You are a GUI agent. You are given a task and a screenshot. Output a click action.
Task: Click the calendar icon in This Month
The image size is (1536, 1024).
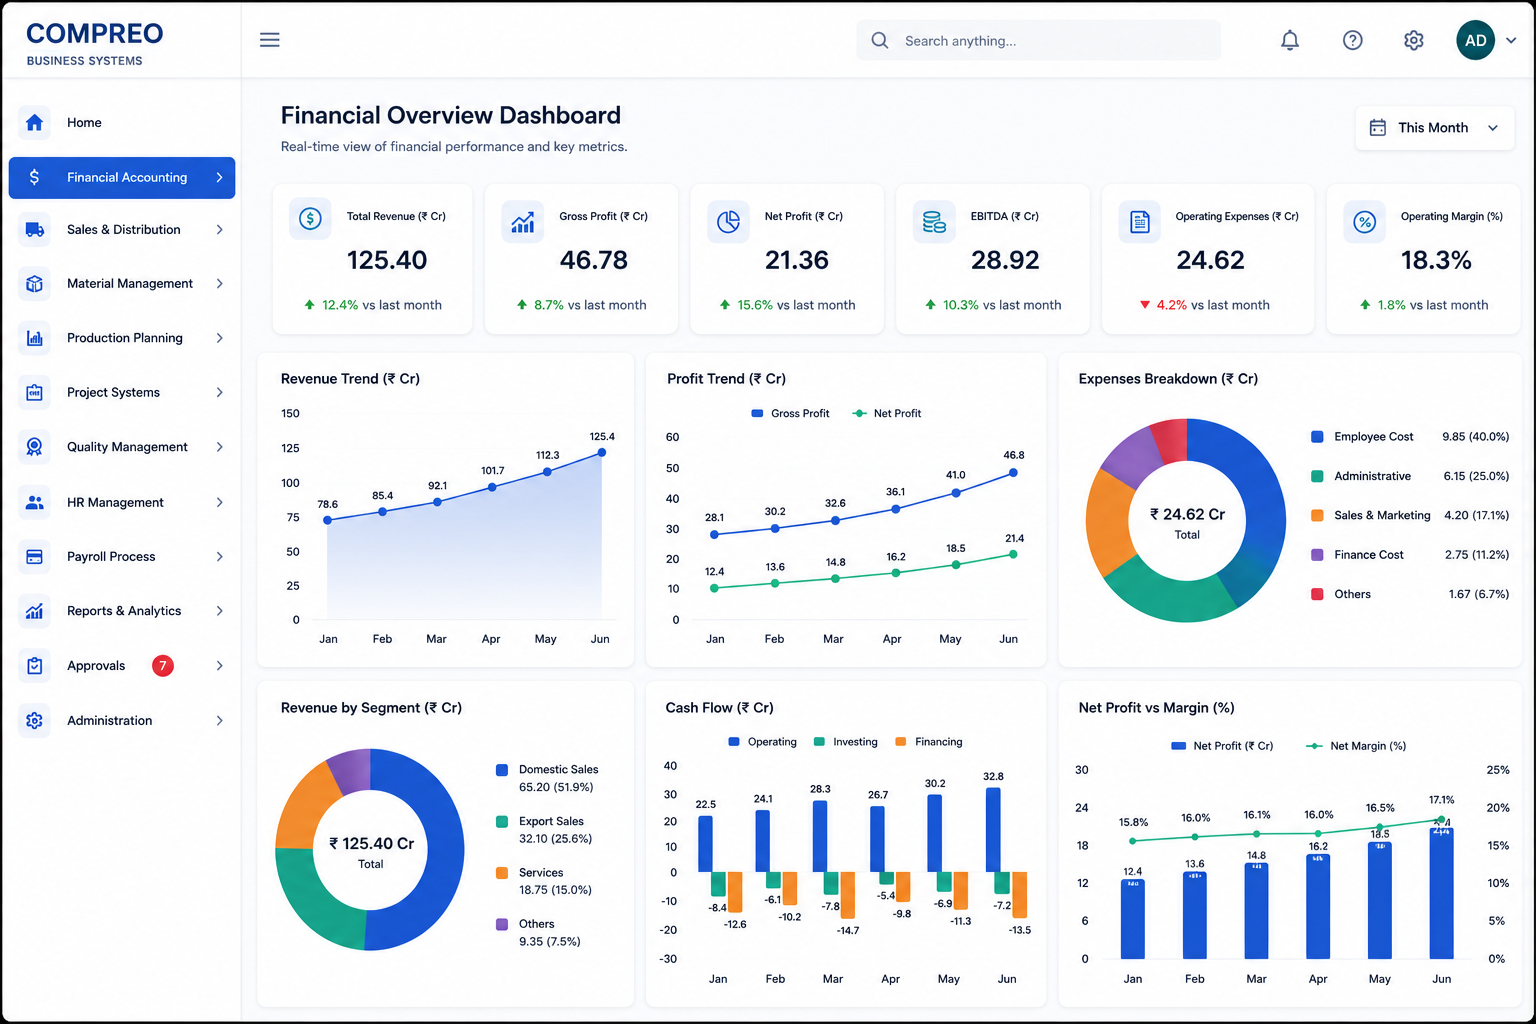pyautogui.click(x=1377, y=128)
